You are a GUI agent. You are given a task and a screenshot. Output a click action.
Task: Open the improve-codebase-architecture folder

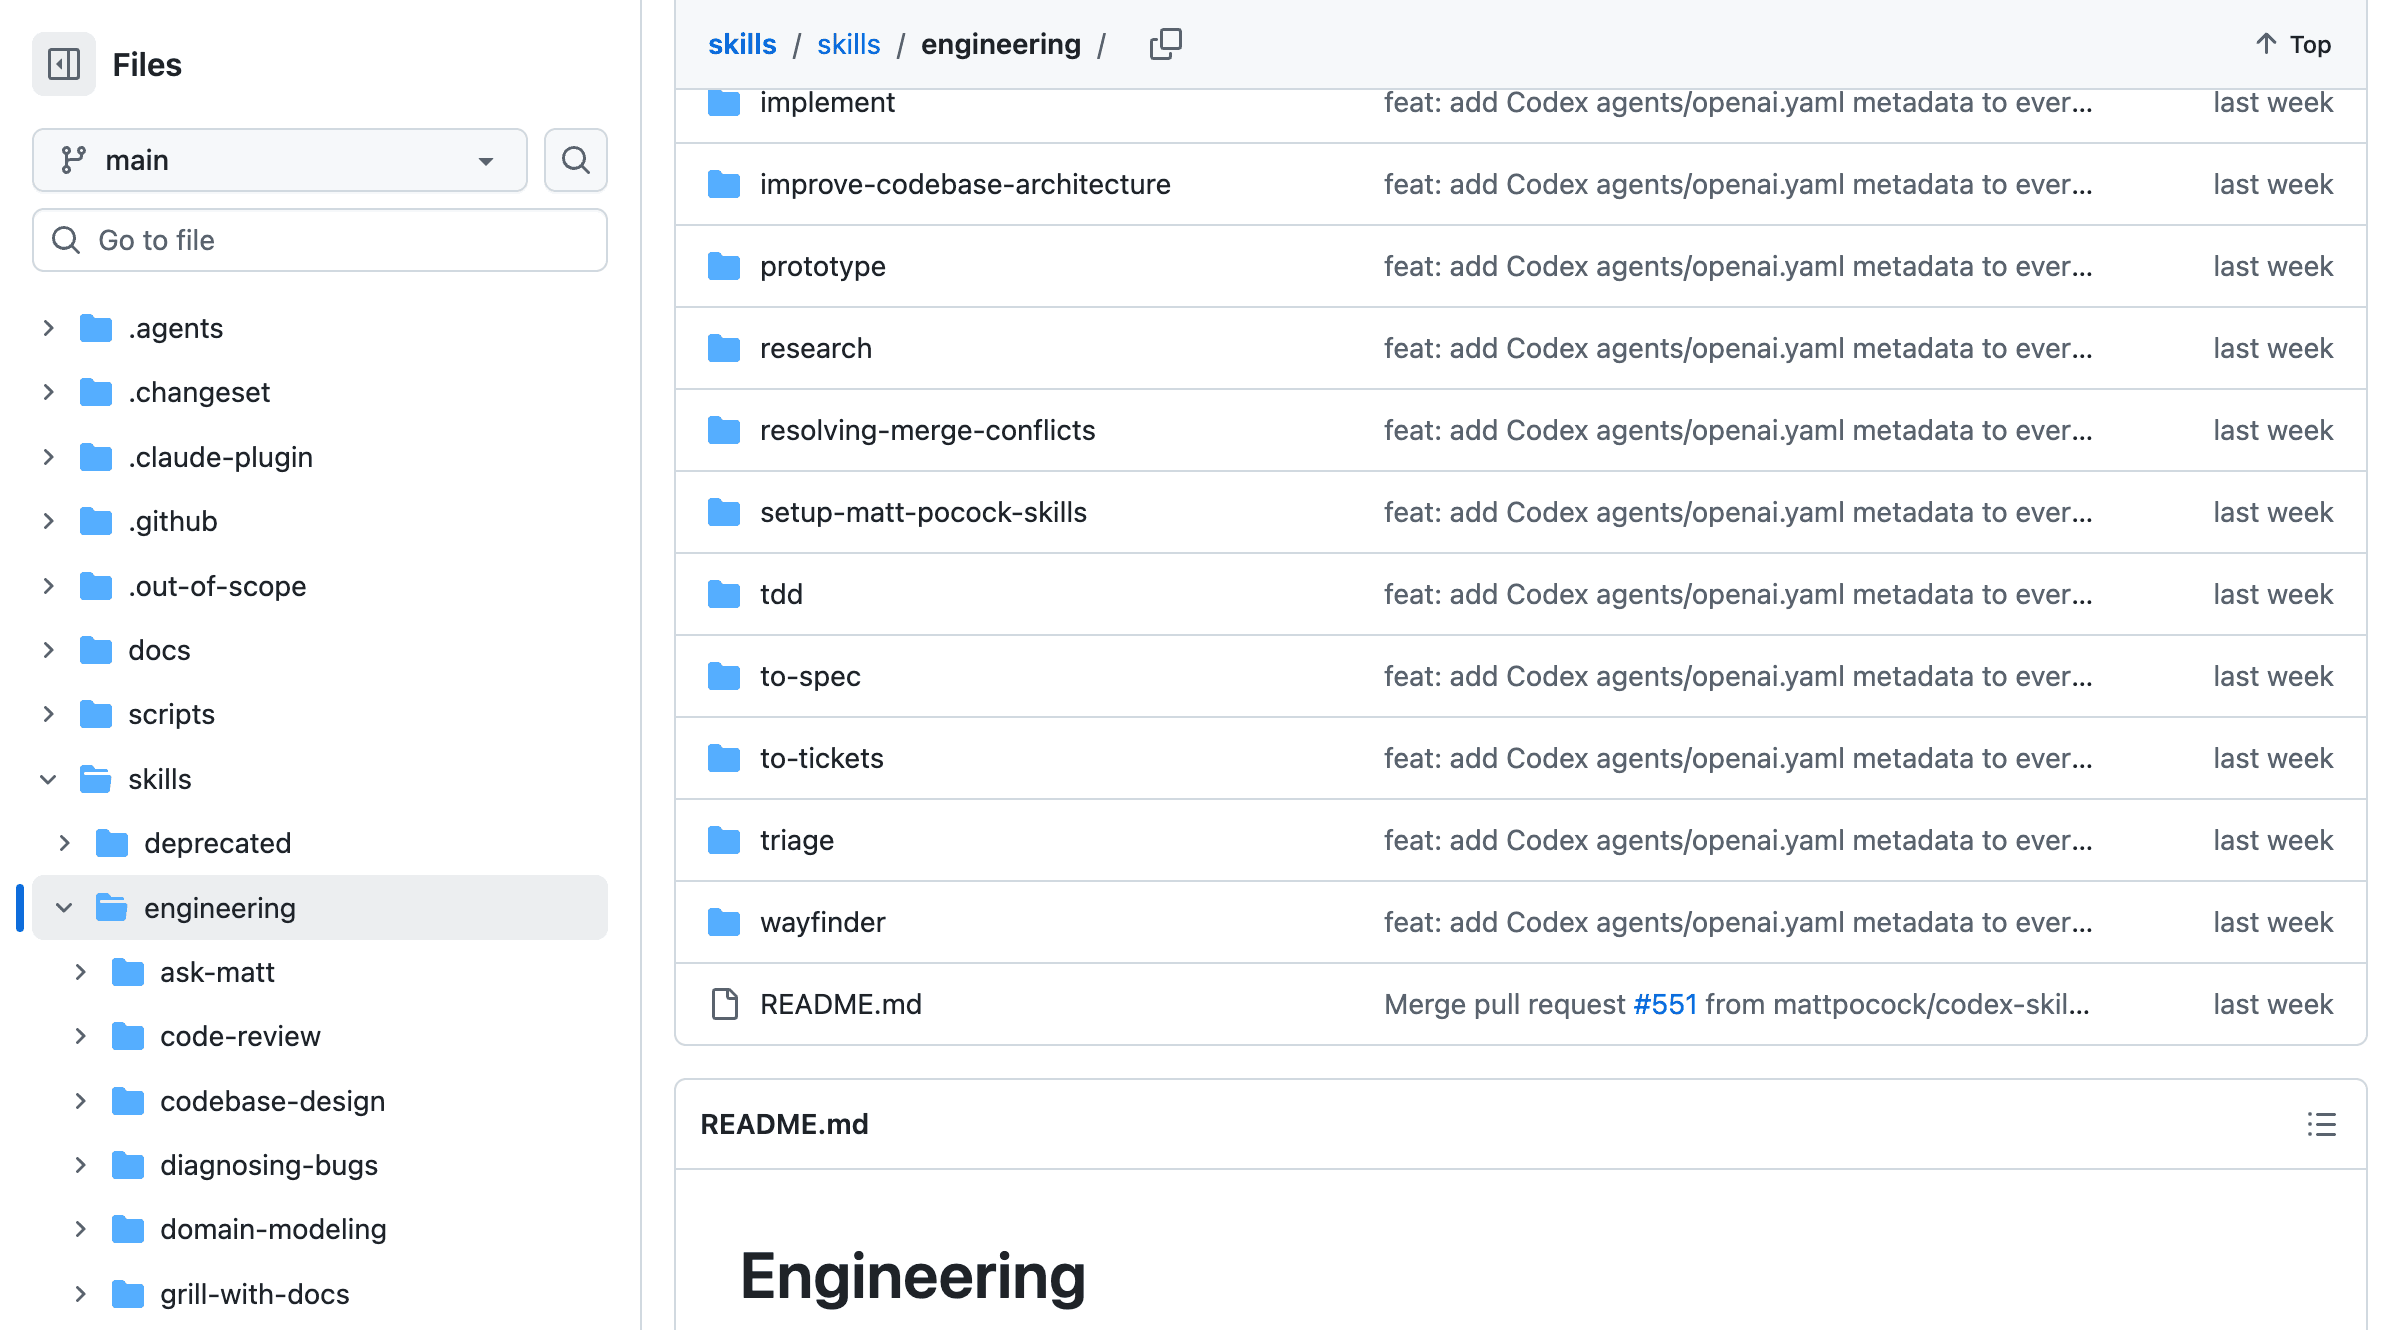click(x=965, y=184)
